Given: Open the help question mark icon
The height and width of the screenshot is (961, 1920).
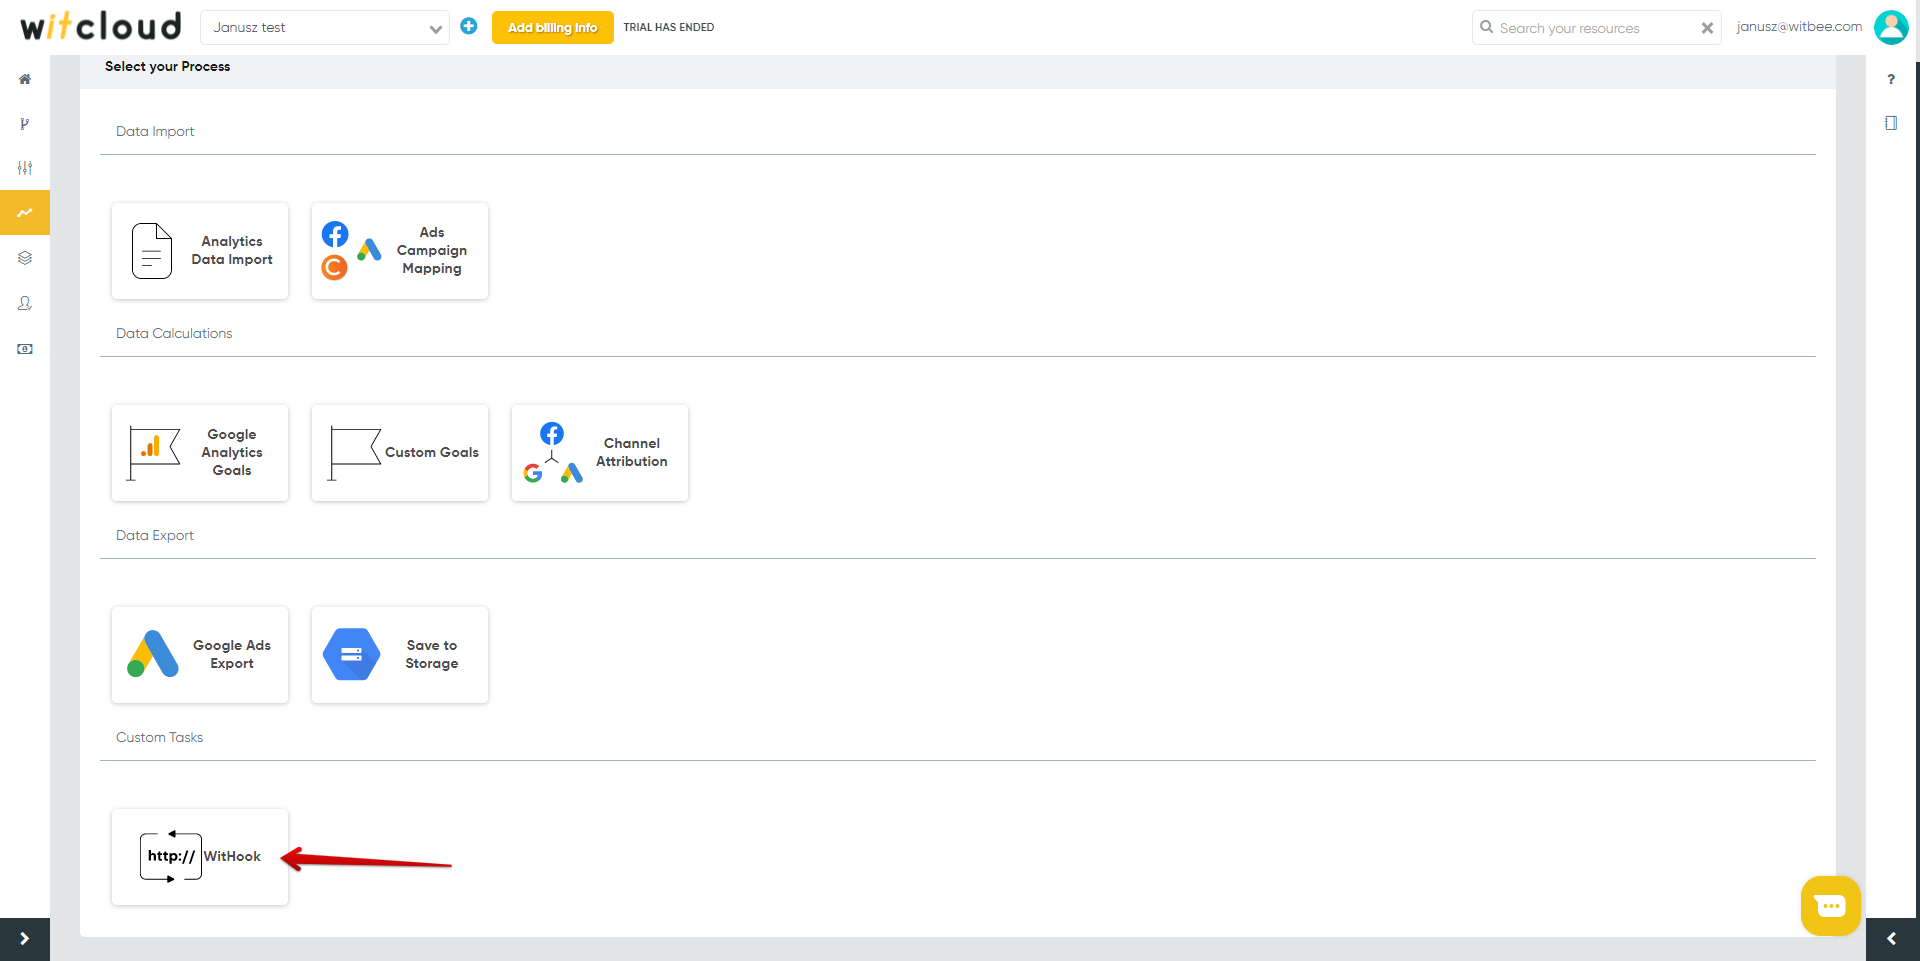Looking at the screenshot, I should point(1891,79).
